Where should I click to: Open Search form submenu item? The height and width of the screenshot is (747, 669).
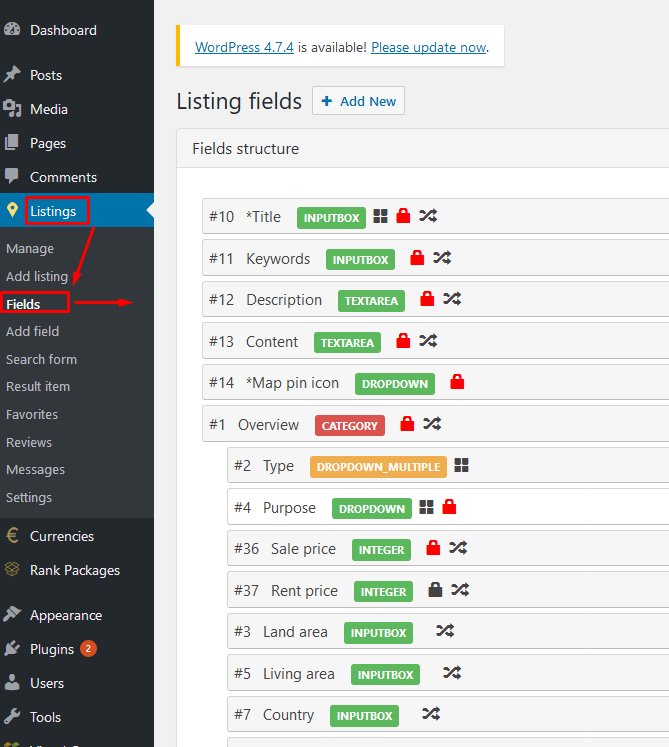(x=41, y=359)
